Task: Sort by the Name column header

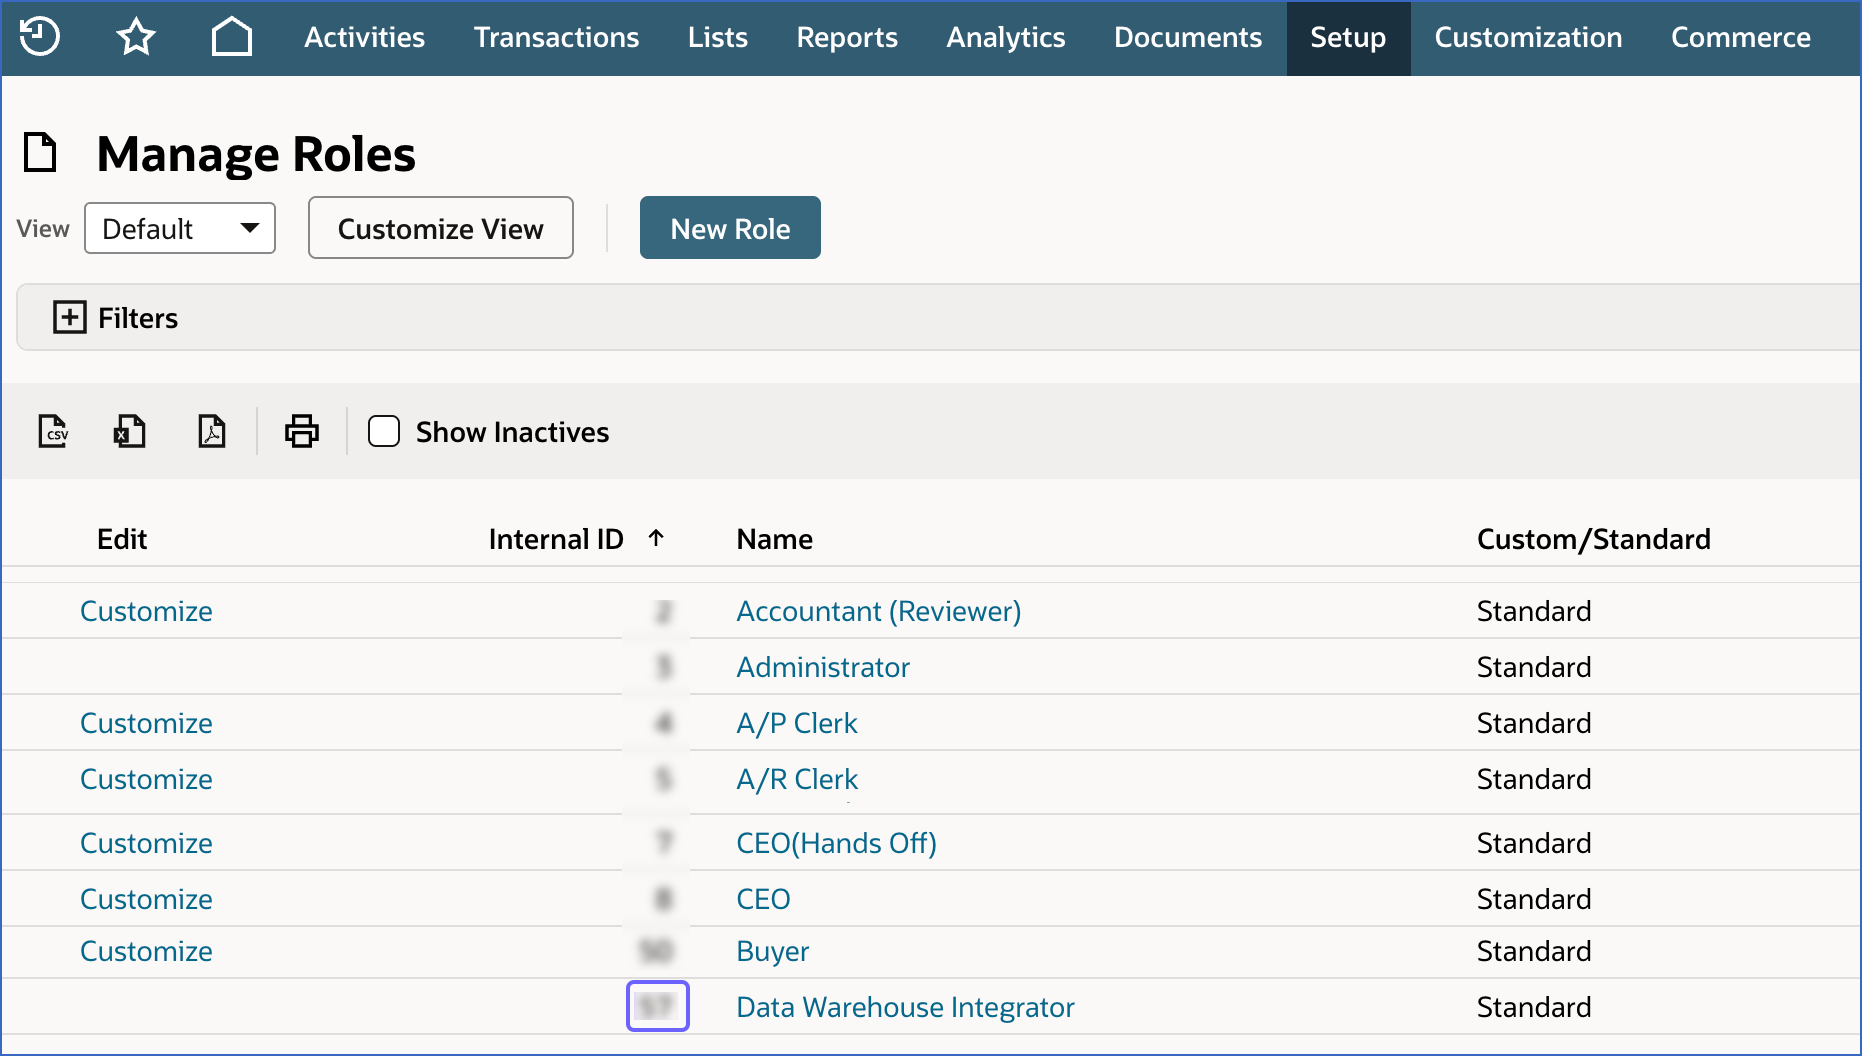Action: coord(775,539)
